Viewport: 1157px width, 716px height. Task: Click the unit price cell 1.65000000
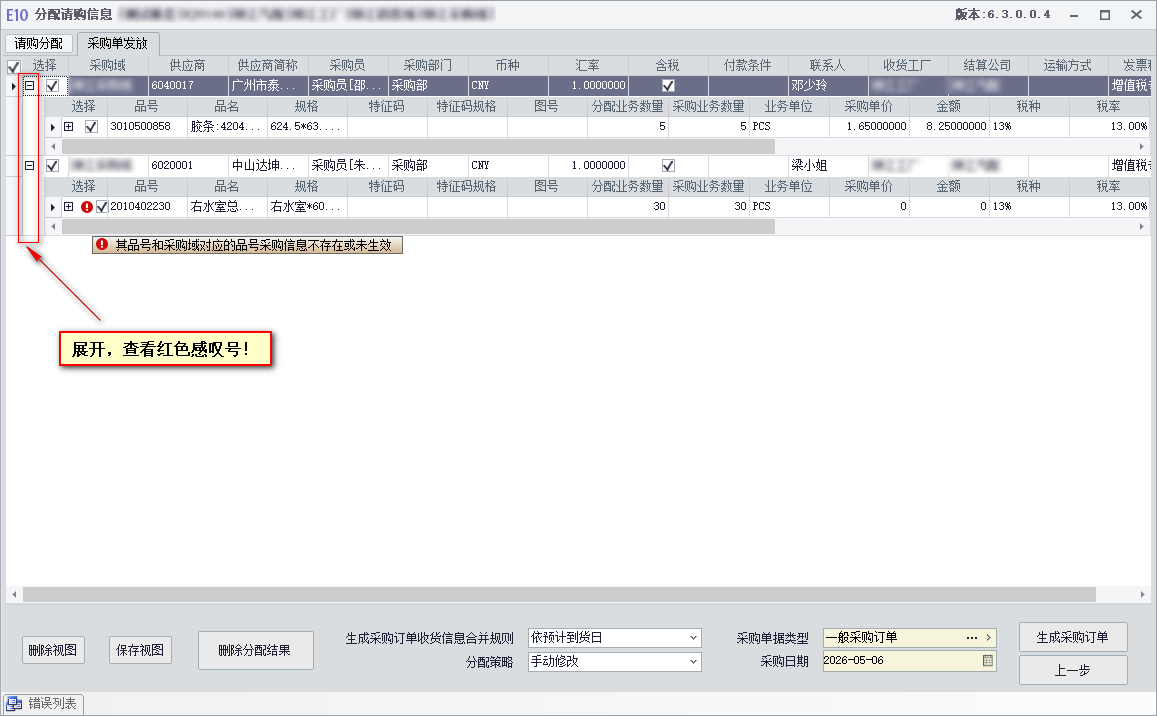869,127
